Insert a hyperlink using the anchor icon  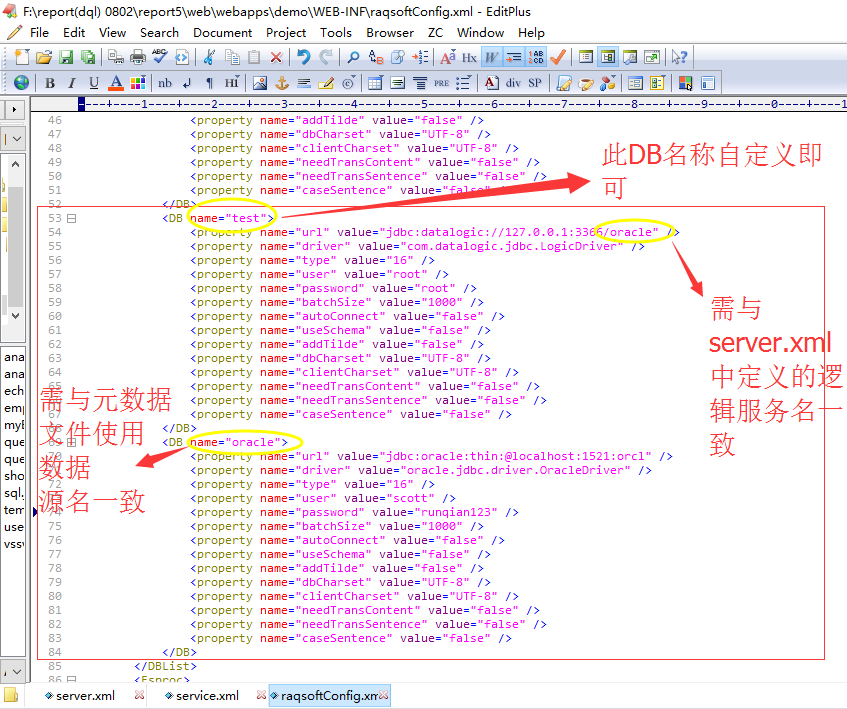pos(281,83)
